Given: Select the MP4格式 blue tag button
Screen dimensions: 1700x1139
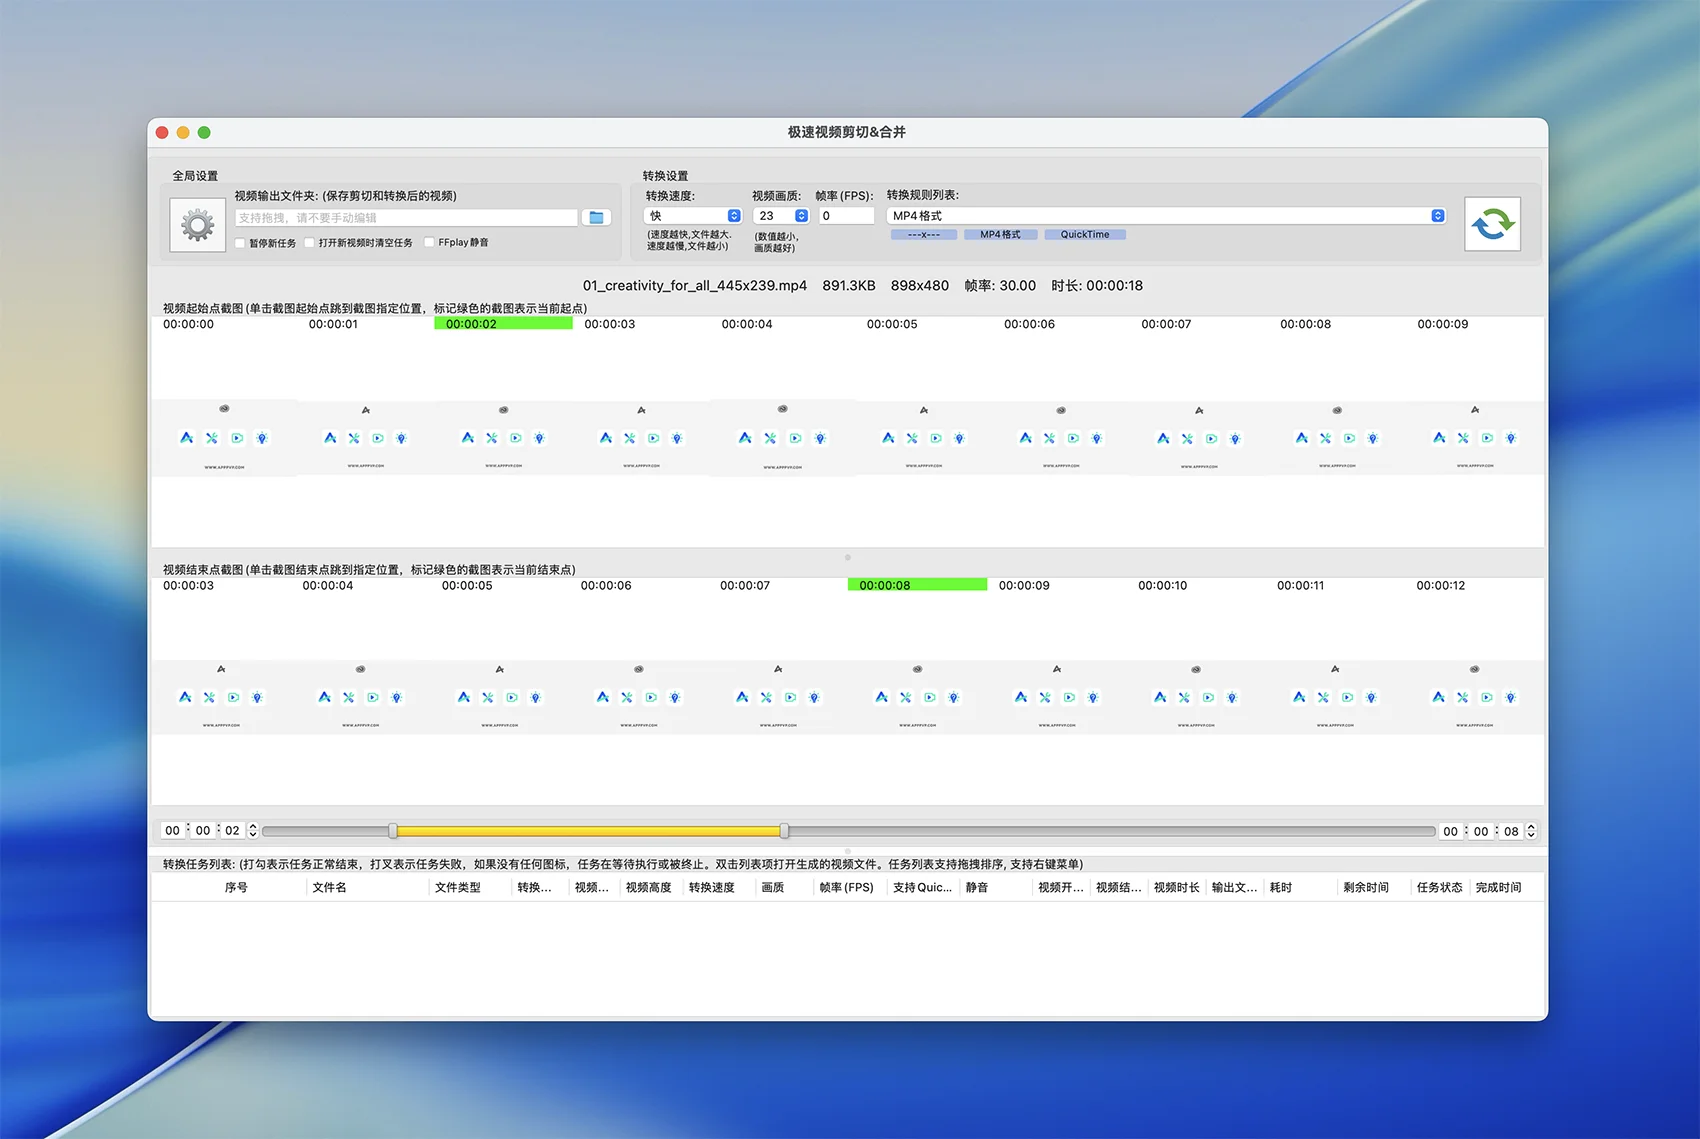Looking at the screenshot, I should [x=1000, y=235].
